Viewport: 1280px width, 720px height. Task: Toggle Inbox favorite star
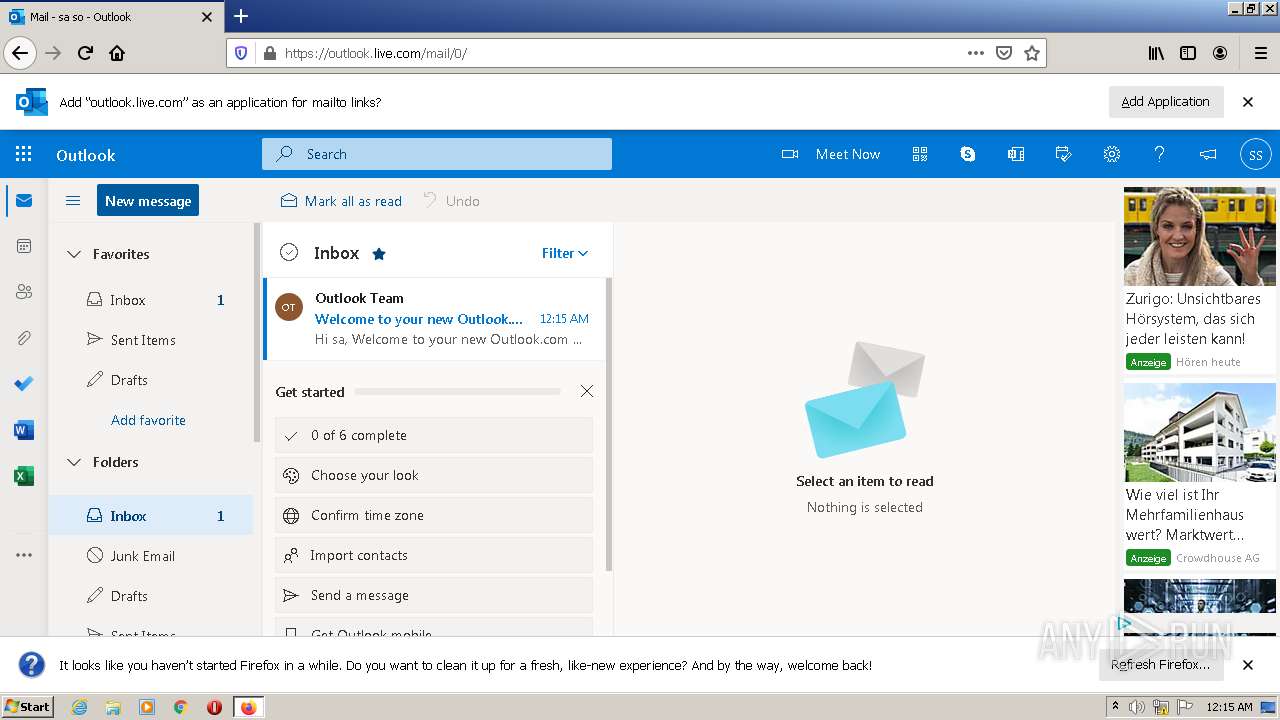tap(379, 254)
